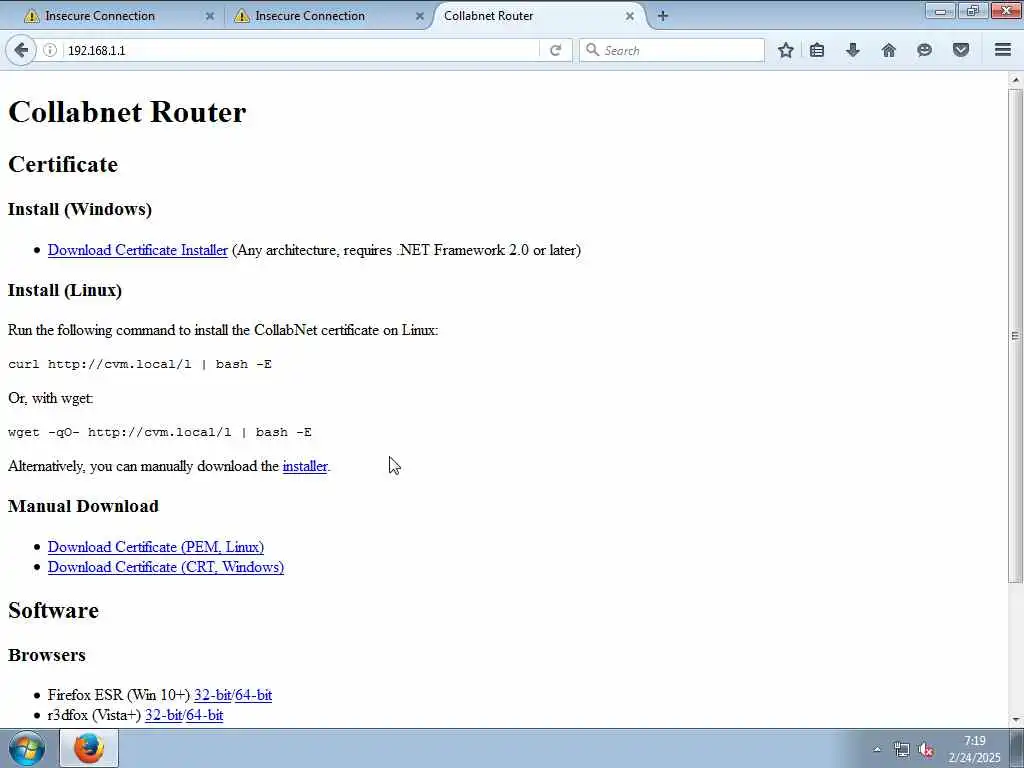Download r3dfox 64-bit
This screenshot has height=768, width=1024.
coord(205,715)
